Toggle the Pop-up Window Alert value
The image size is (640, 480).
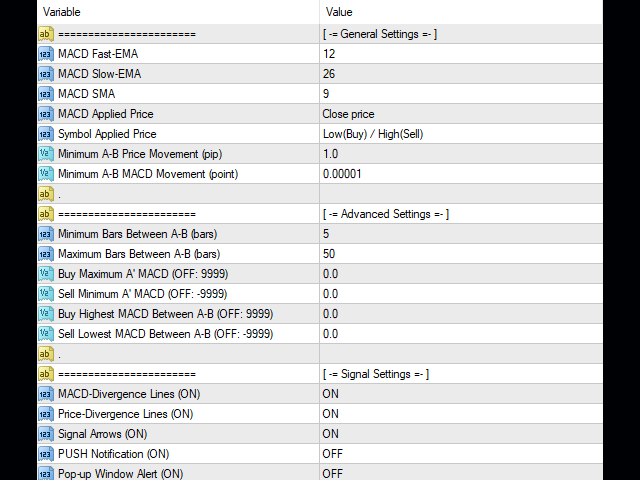click(461, 473)
